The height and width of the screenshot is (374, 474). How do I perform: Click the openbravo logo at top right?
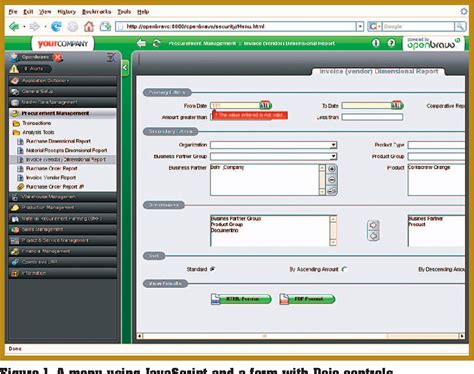click(x=433, y=44)
